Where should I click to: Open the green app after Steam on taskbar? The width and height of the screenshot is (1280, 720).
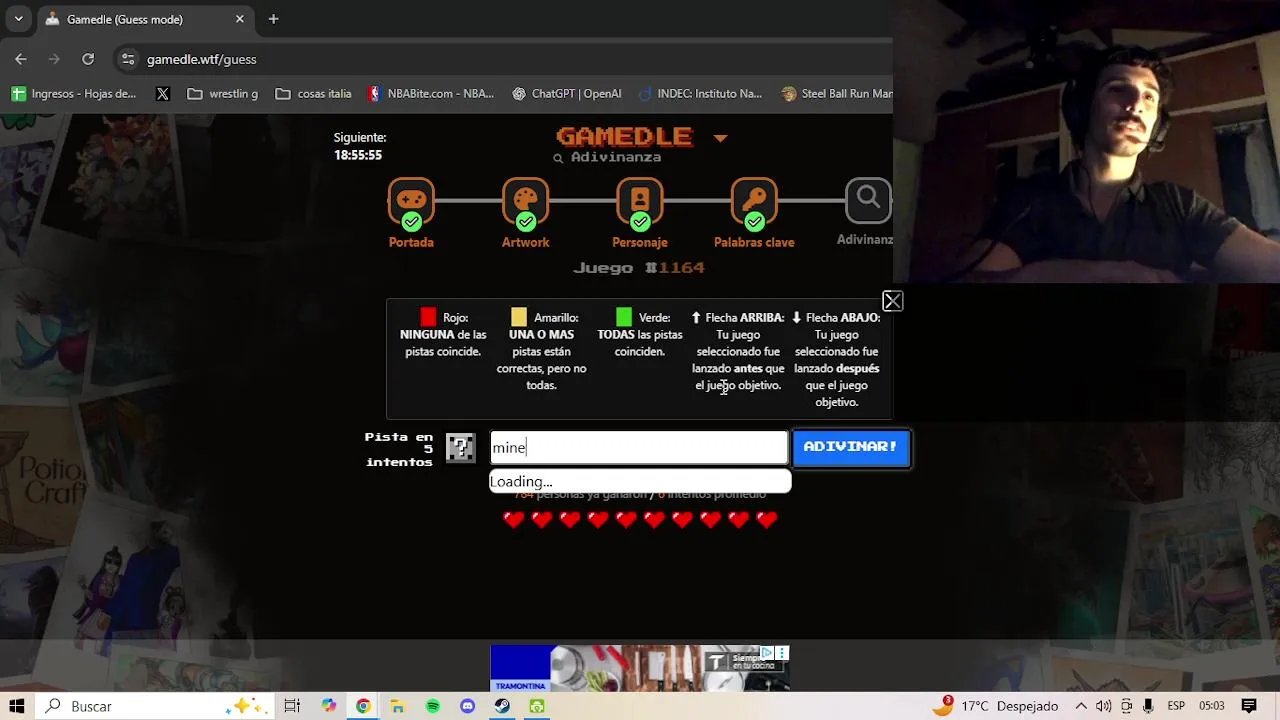tap(537, 706)
